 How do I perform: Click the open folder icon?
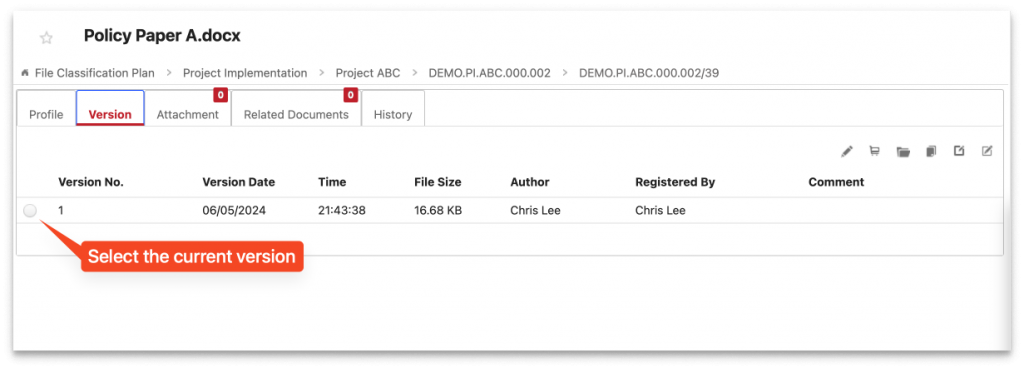click(x=903, y=151)
